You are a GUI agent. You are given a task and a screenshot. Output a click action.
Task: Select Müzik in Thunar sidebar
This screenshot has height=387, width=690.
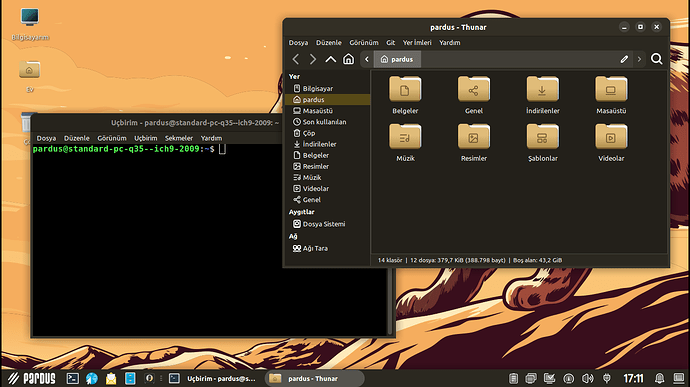pos(327,177)
